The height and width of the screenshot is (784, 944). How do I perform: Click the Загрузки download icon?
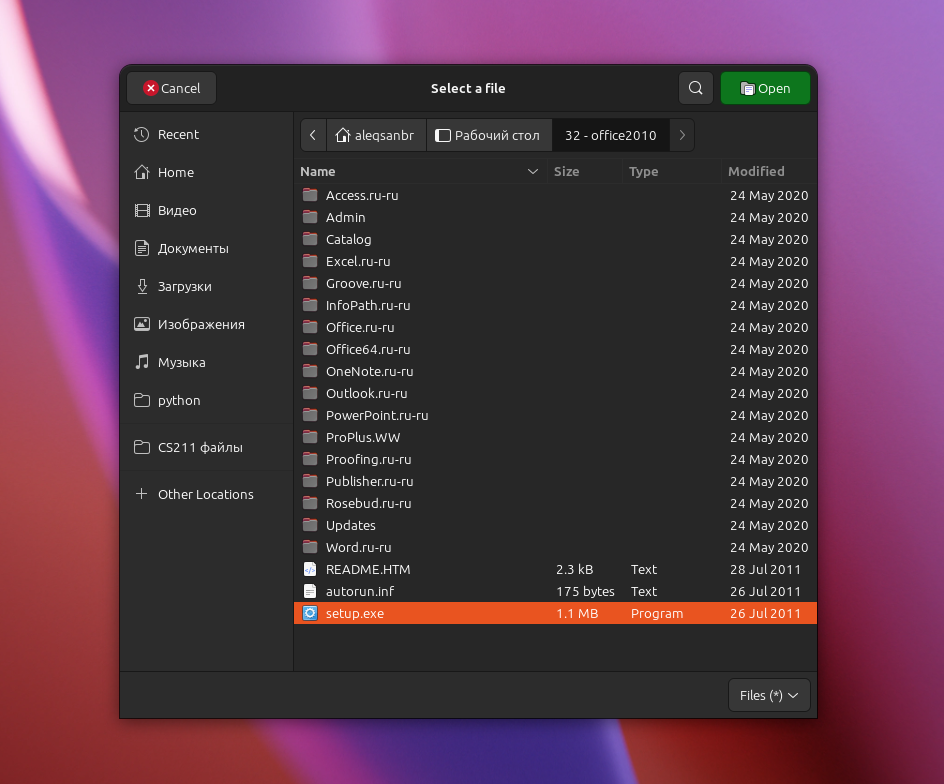tap(141, 286)
